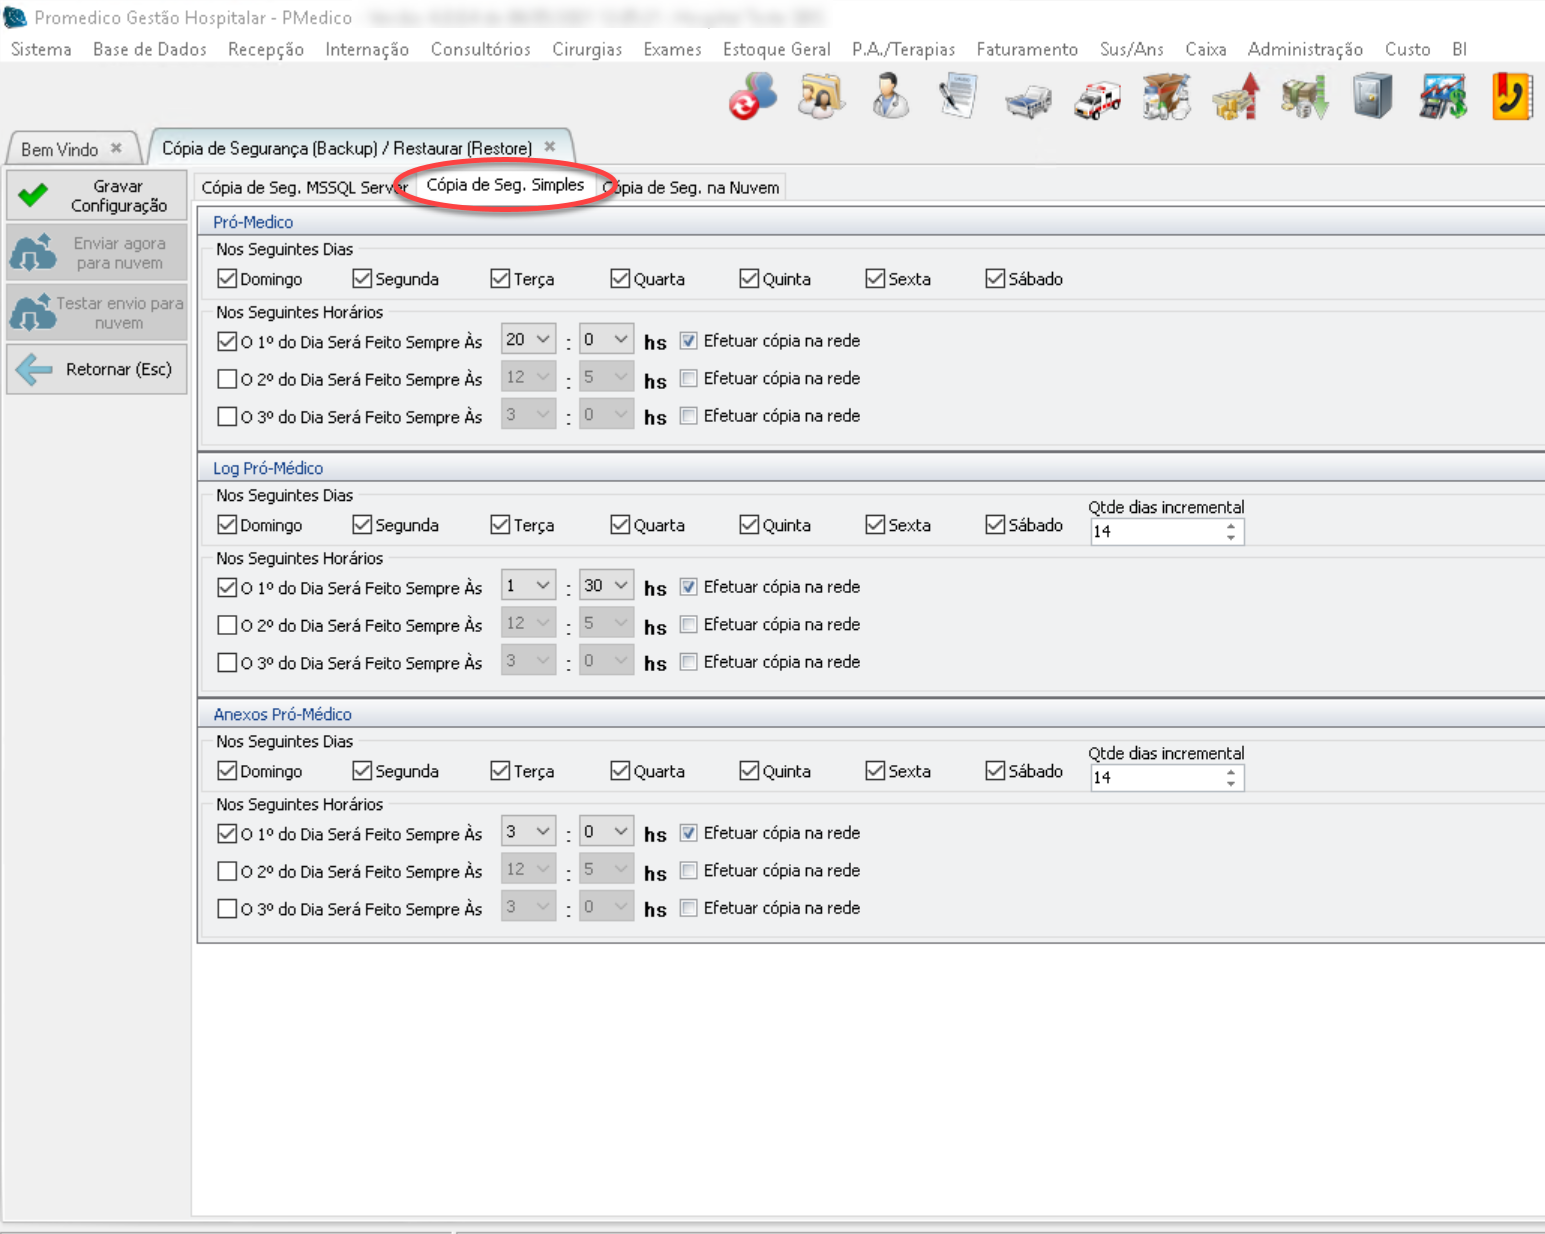Open the Faturamento menu
1545x1234 pixels.
(x=1026, y=49)
